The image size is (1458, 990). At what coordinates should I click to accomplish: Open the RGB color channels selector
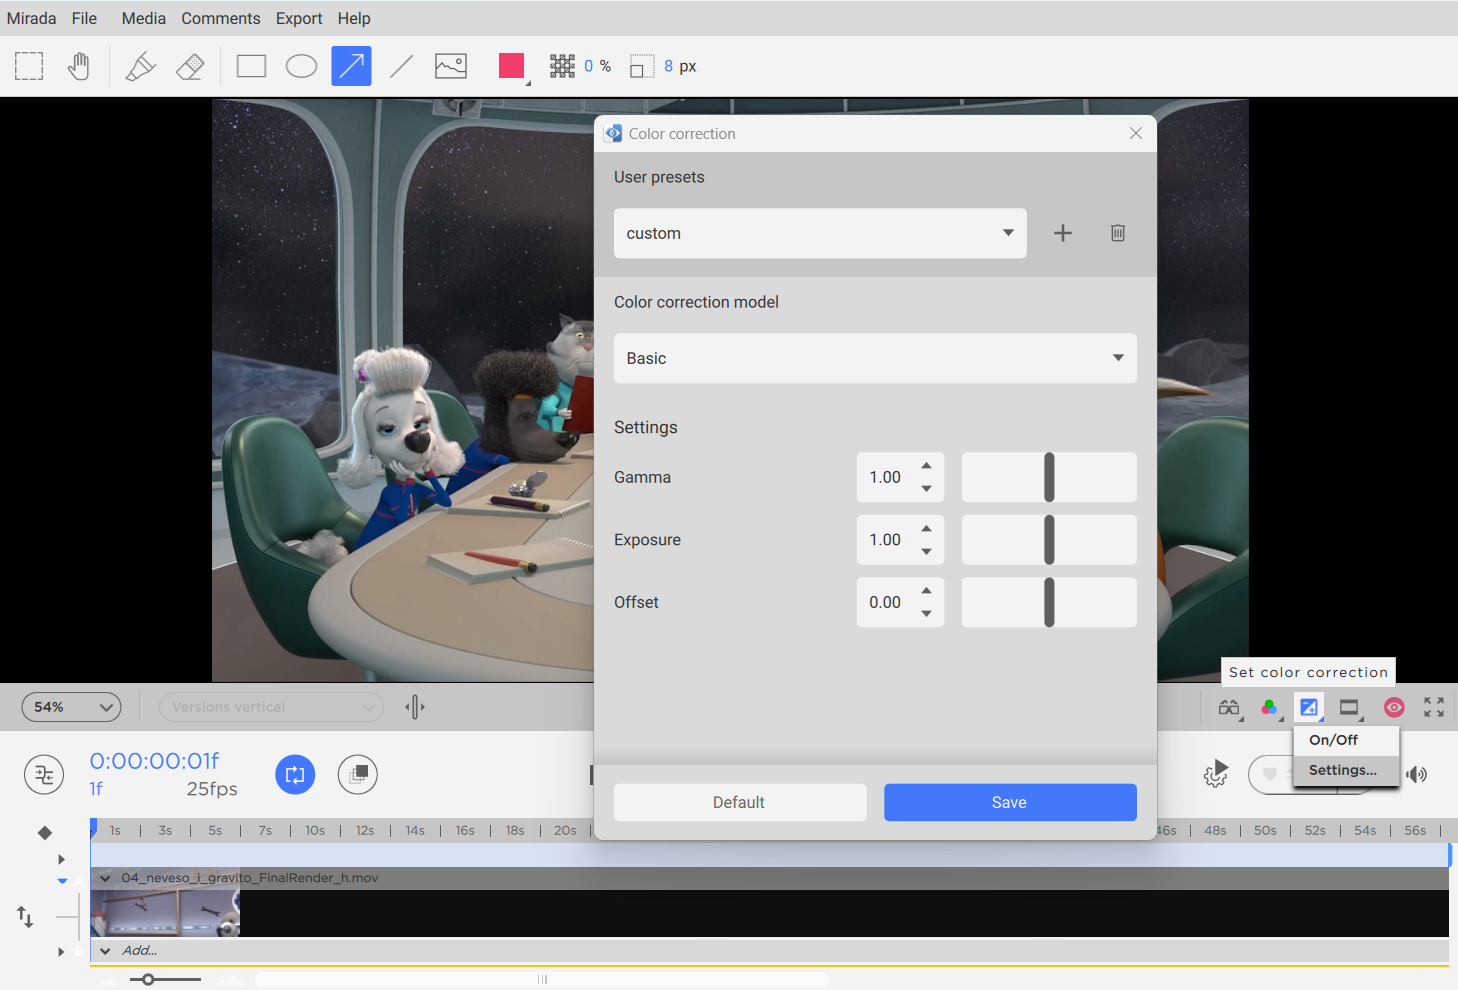click(1269, 708)
